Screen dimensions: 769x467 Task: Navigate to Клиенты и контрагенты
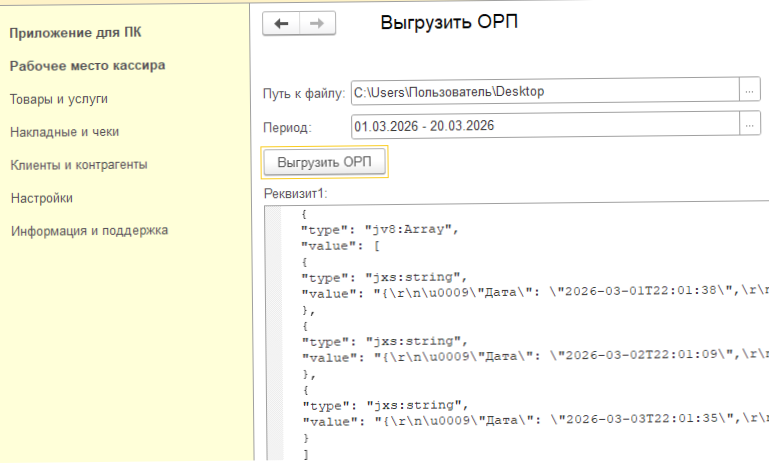(78, 164)
